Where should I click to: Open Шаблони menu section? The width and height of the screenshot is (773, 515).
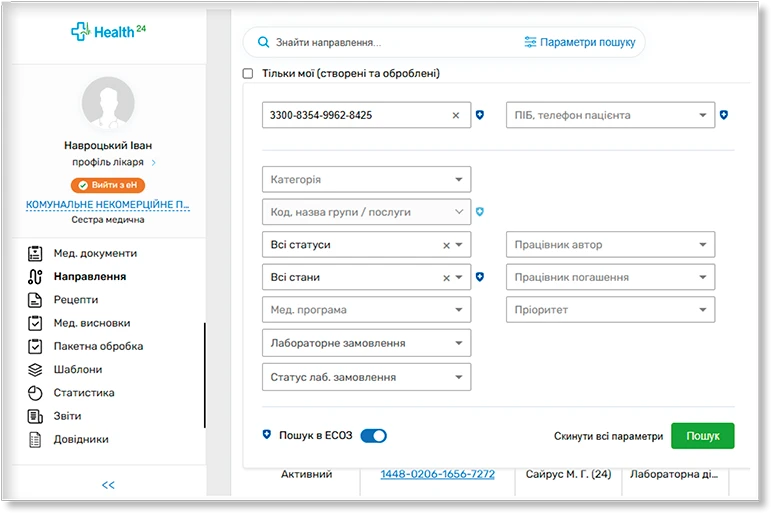tap(78, 370)
